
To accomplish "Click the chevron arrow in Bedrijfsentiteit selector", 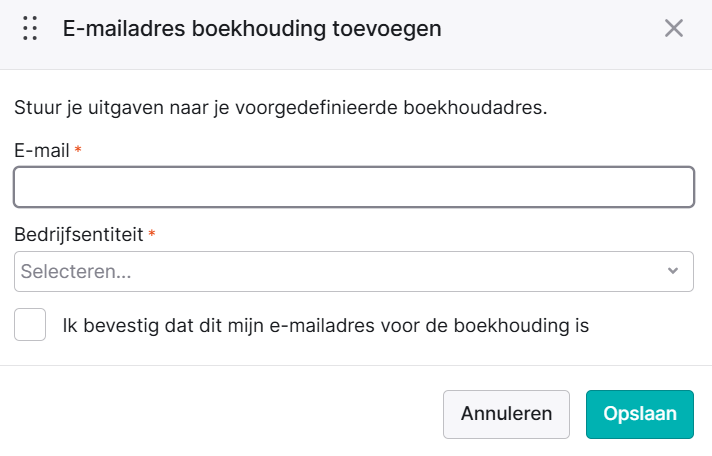I will [673, 271].
